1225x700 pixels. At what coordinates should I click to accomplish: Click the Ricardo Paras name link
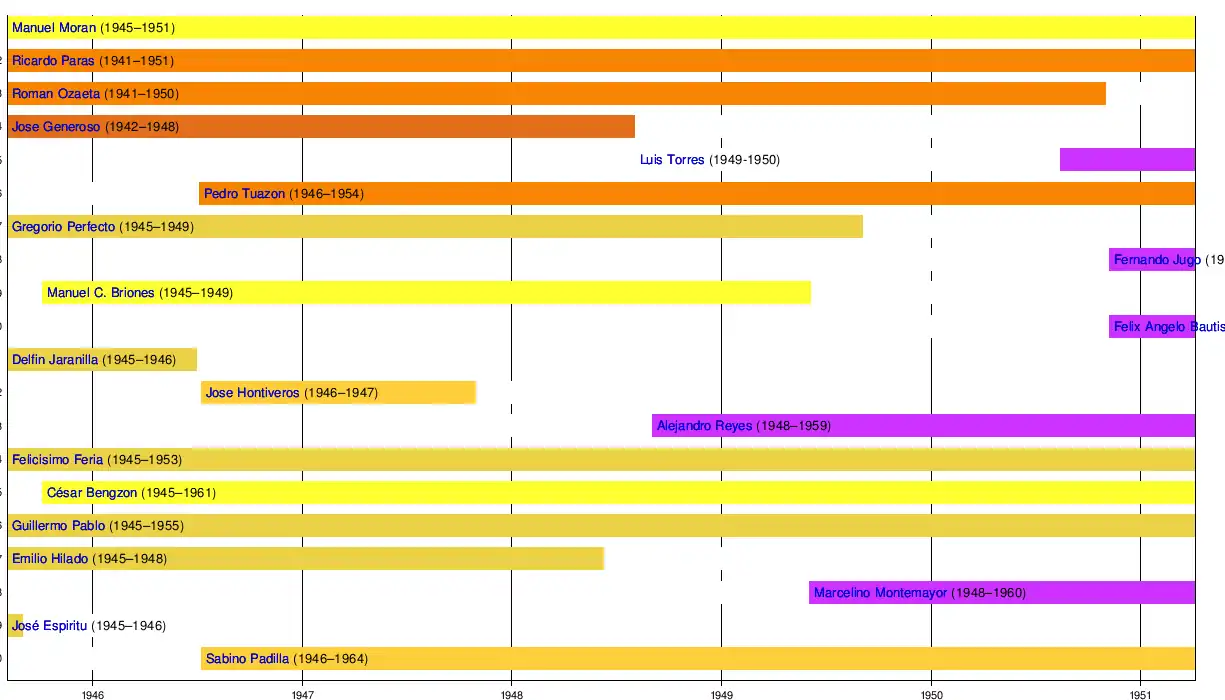click(x=53, y=61)
